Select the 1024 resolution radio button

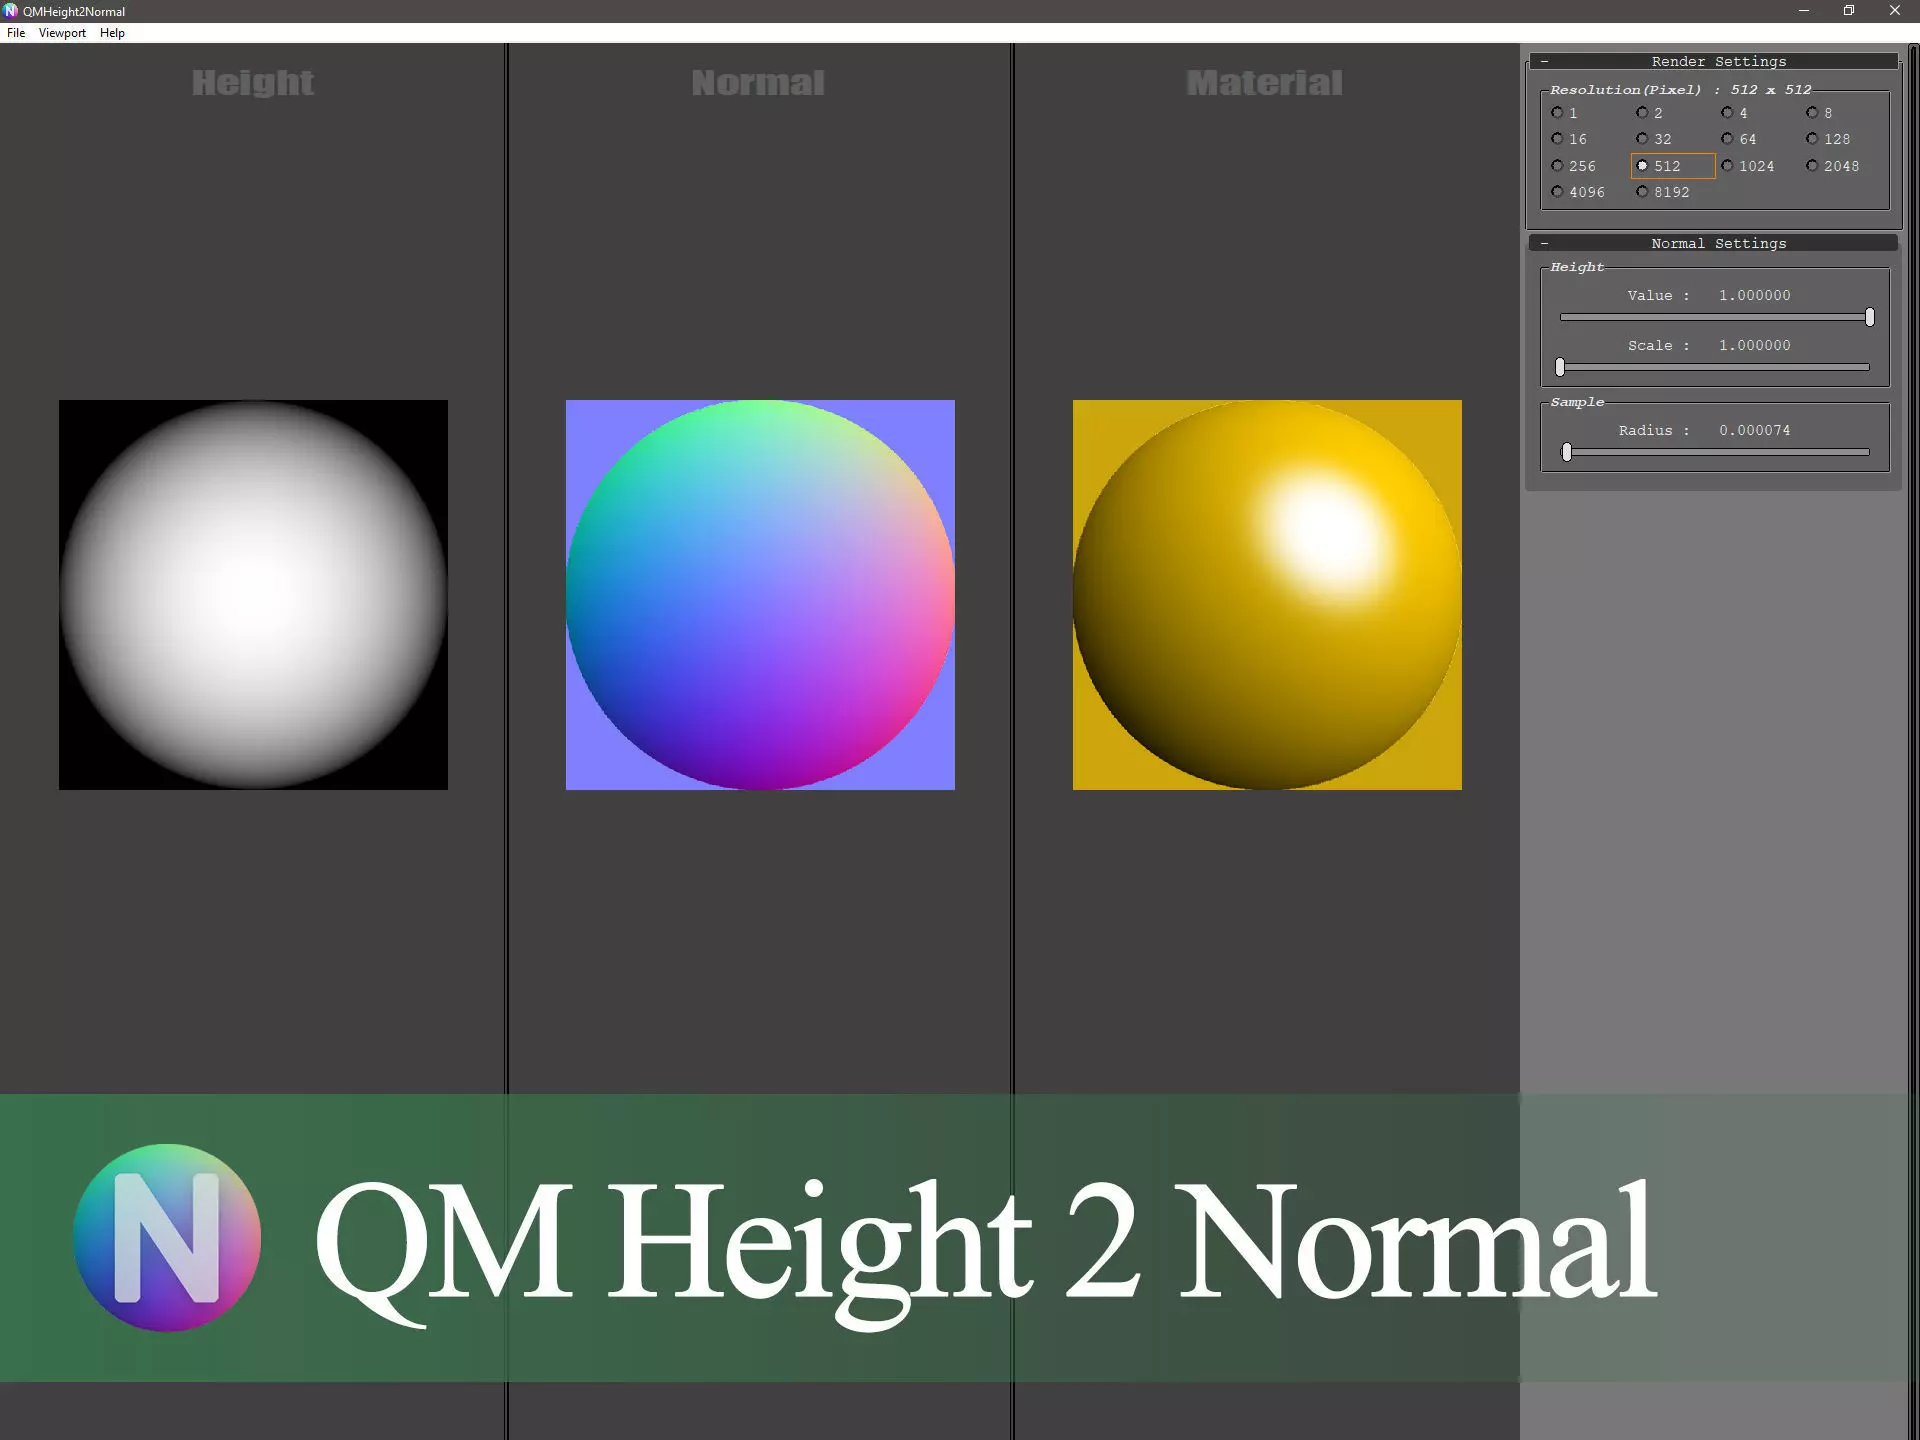[1727, 166]
